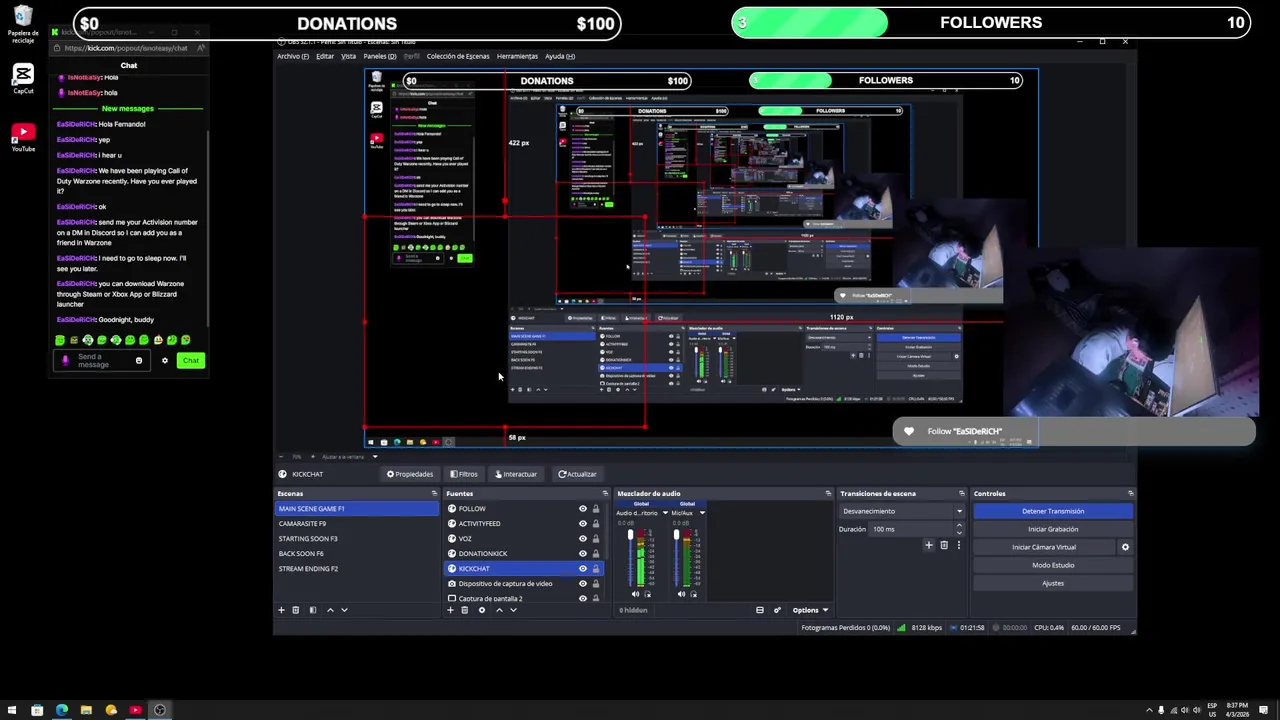Open transition options three-dot menu
This screenshot has height=720, width=1280.
[958, 545]
